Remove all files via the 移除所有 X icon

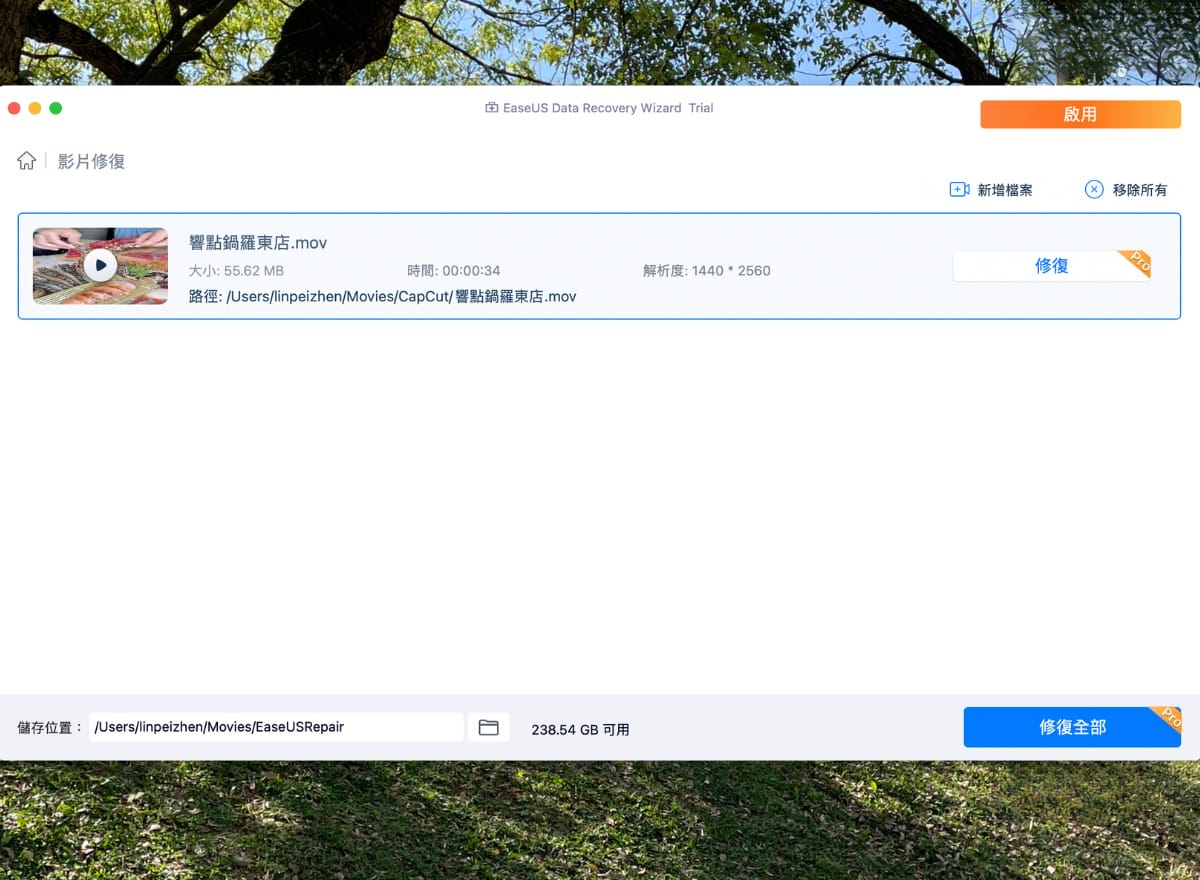coord(1094,189)
